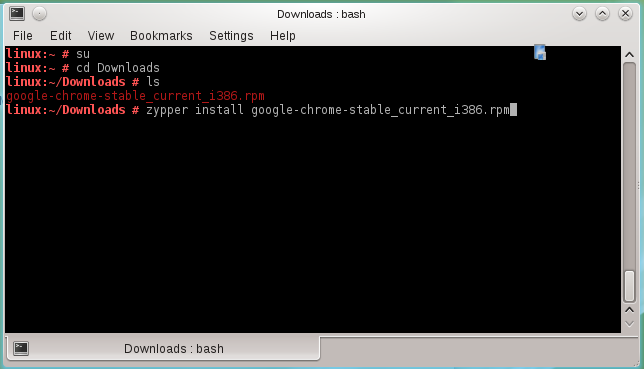The image size is (644, 369).
Task: Click the scrollbar down arrow
Action: (629, 324)
